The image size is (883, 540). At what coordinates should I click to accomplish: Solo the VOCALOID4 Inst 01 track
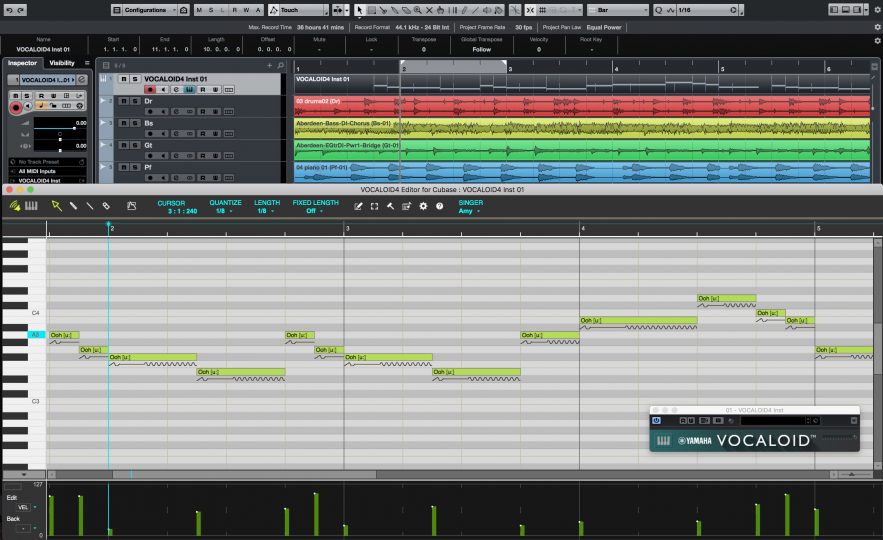point(135,79)
